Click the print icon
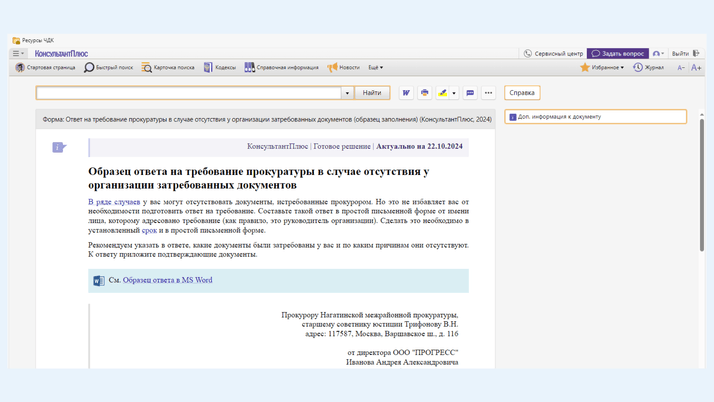714x402 pixels. tap(424, 93)
